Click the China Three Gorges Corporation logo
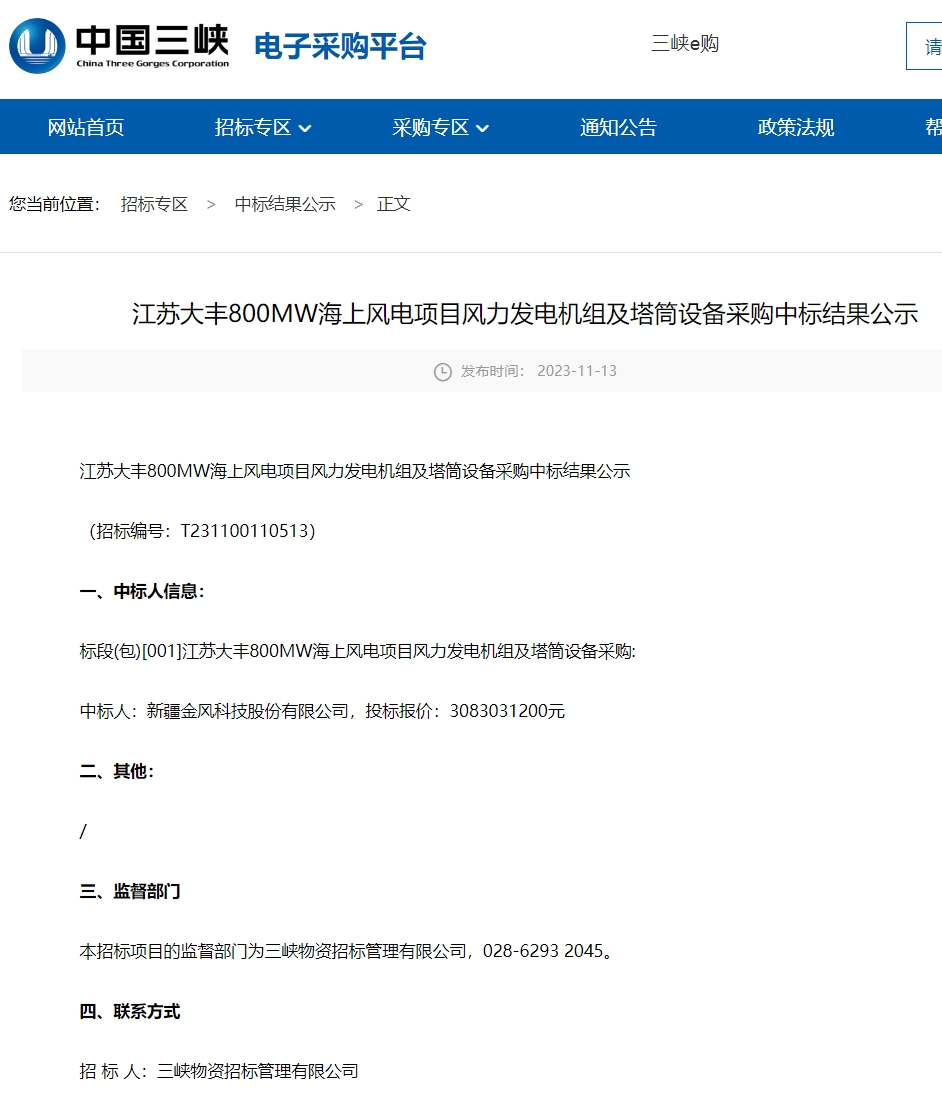The image size is (942, 1095). point(119,46)
